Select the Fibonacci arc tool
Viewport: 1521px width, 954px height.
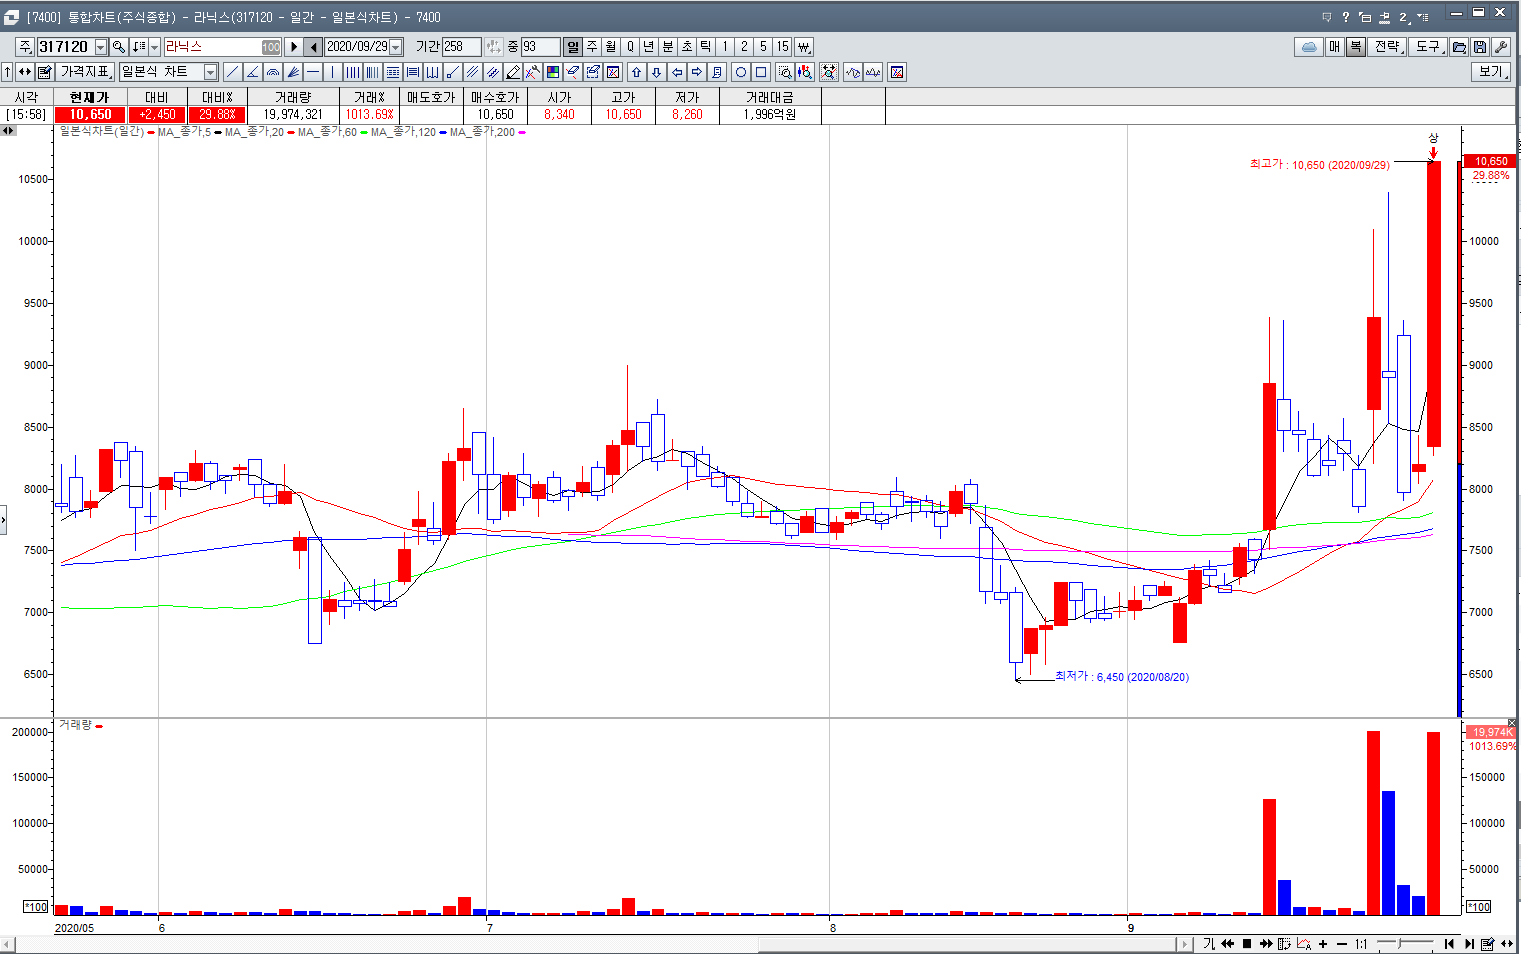272,72
